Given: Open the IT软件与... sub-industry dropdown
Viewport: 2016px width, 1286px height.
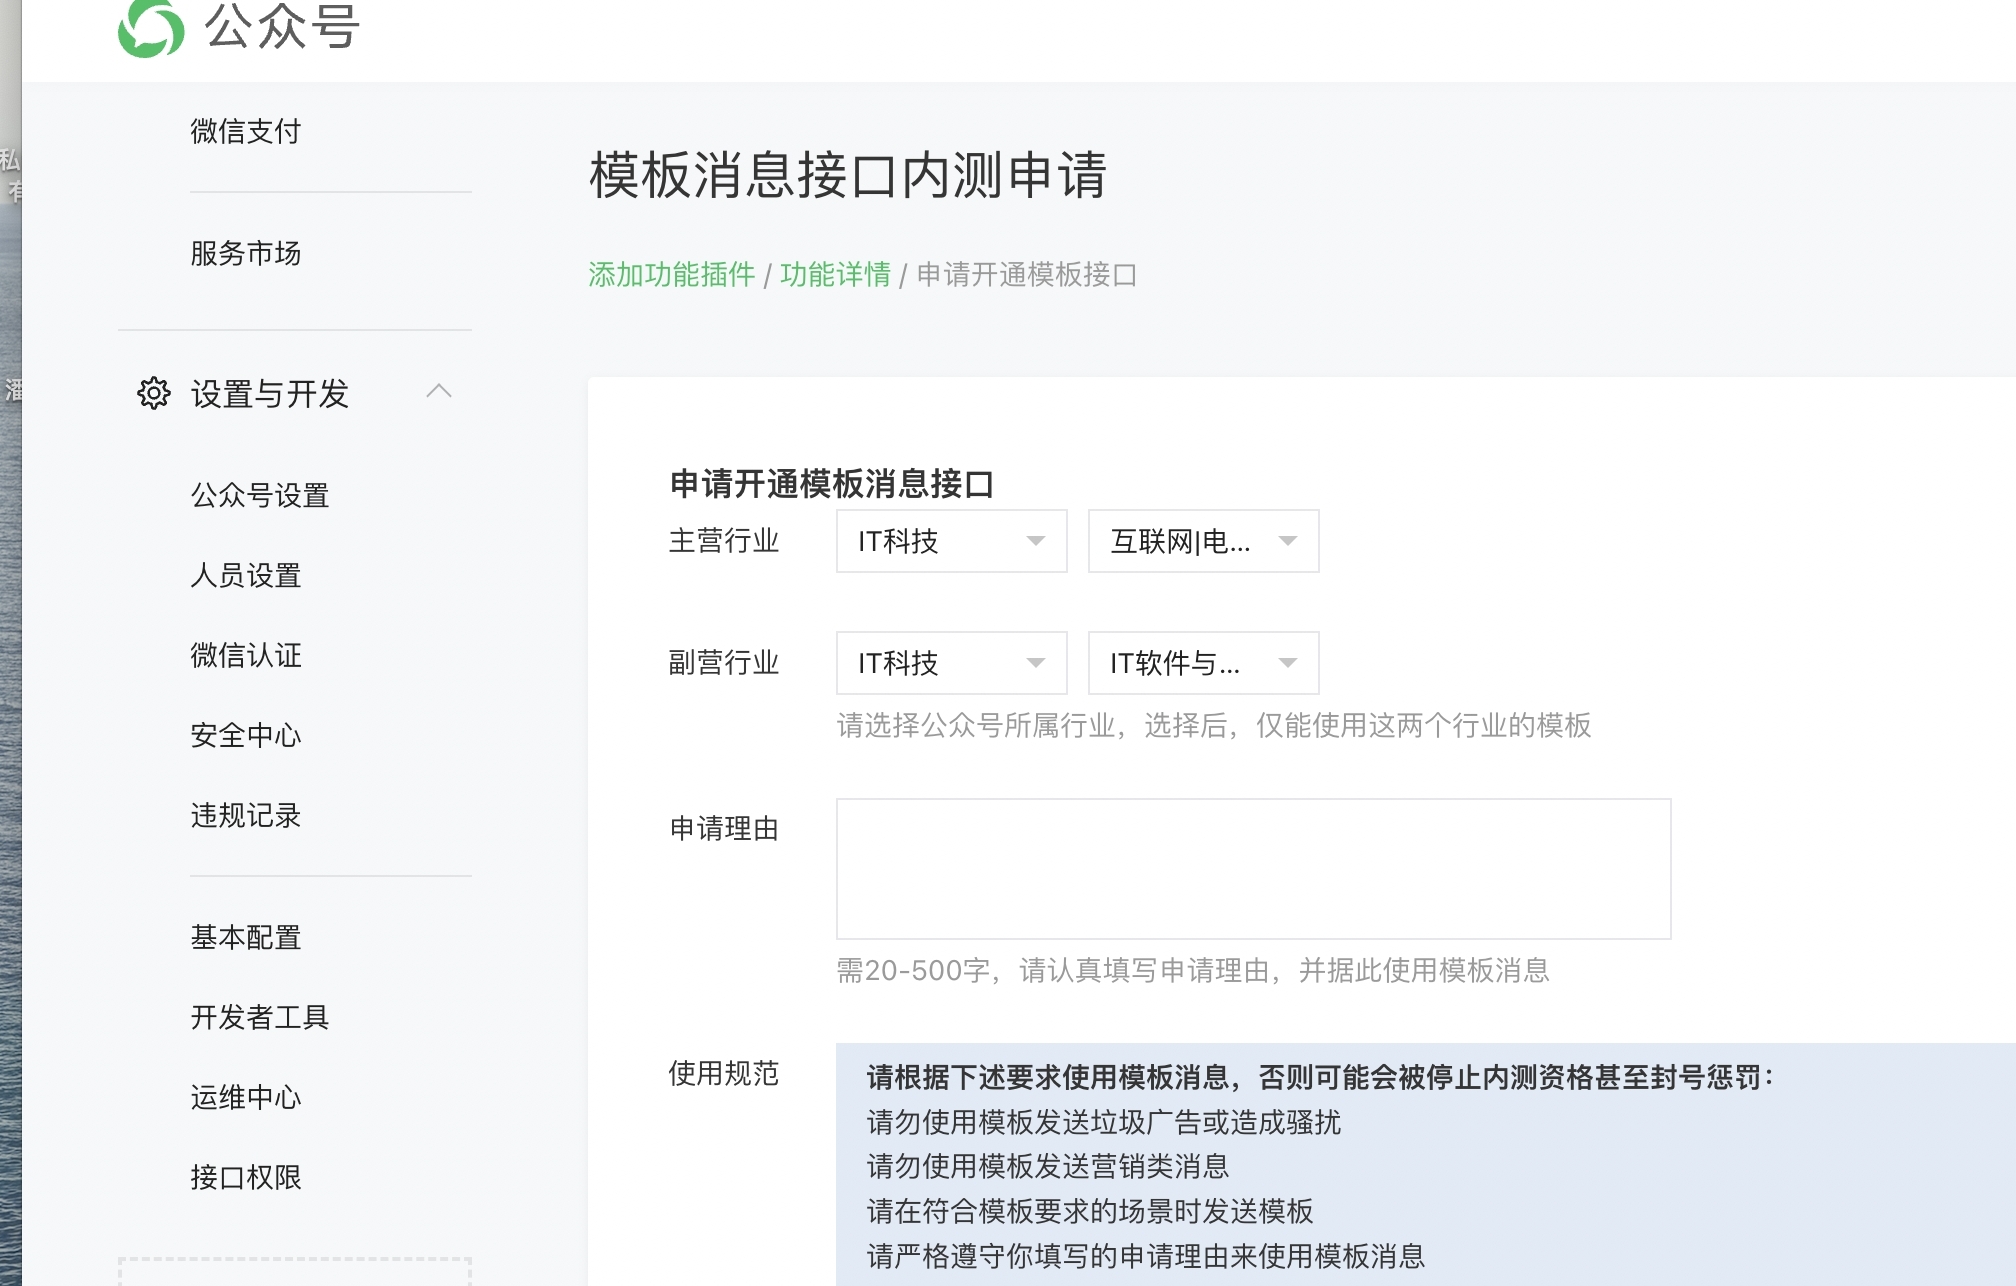Looking at the screenshot, I should tap(1204, 663).
